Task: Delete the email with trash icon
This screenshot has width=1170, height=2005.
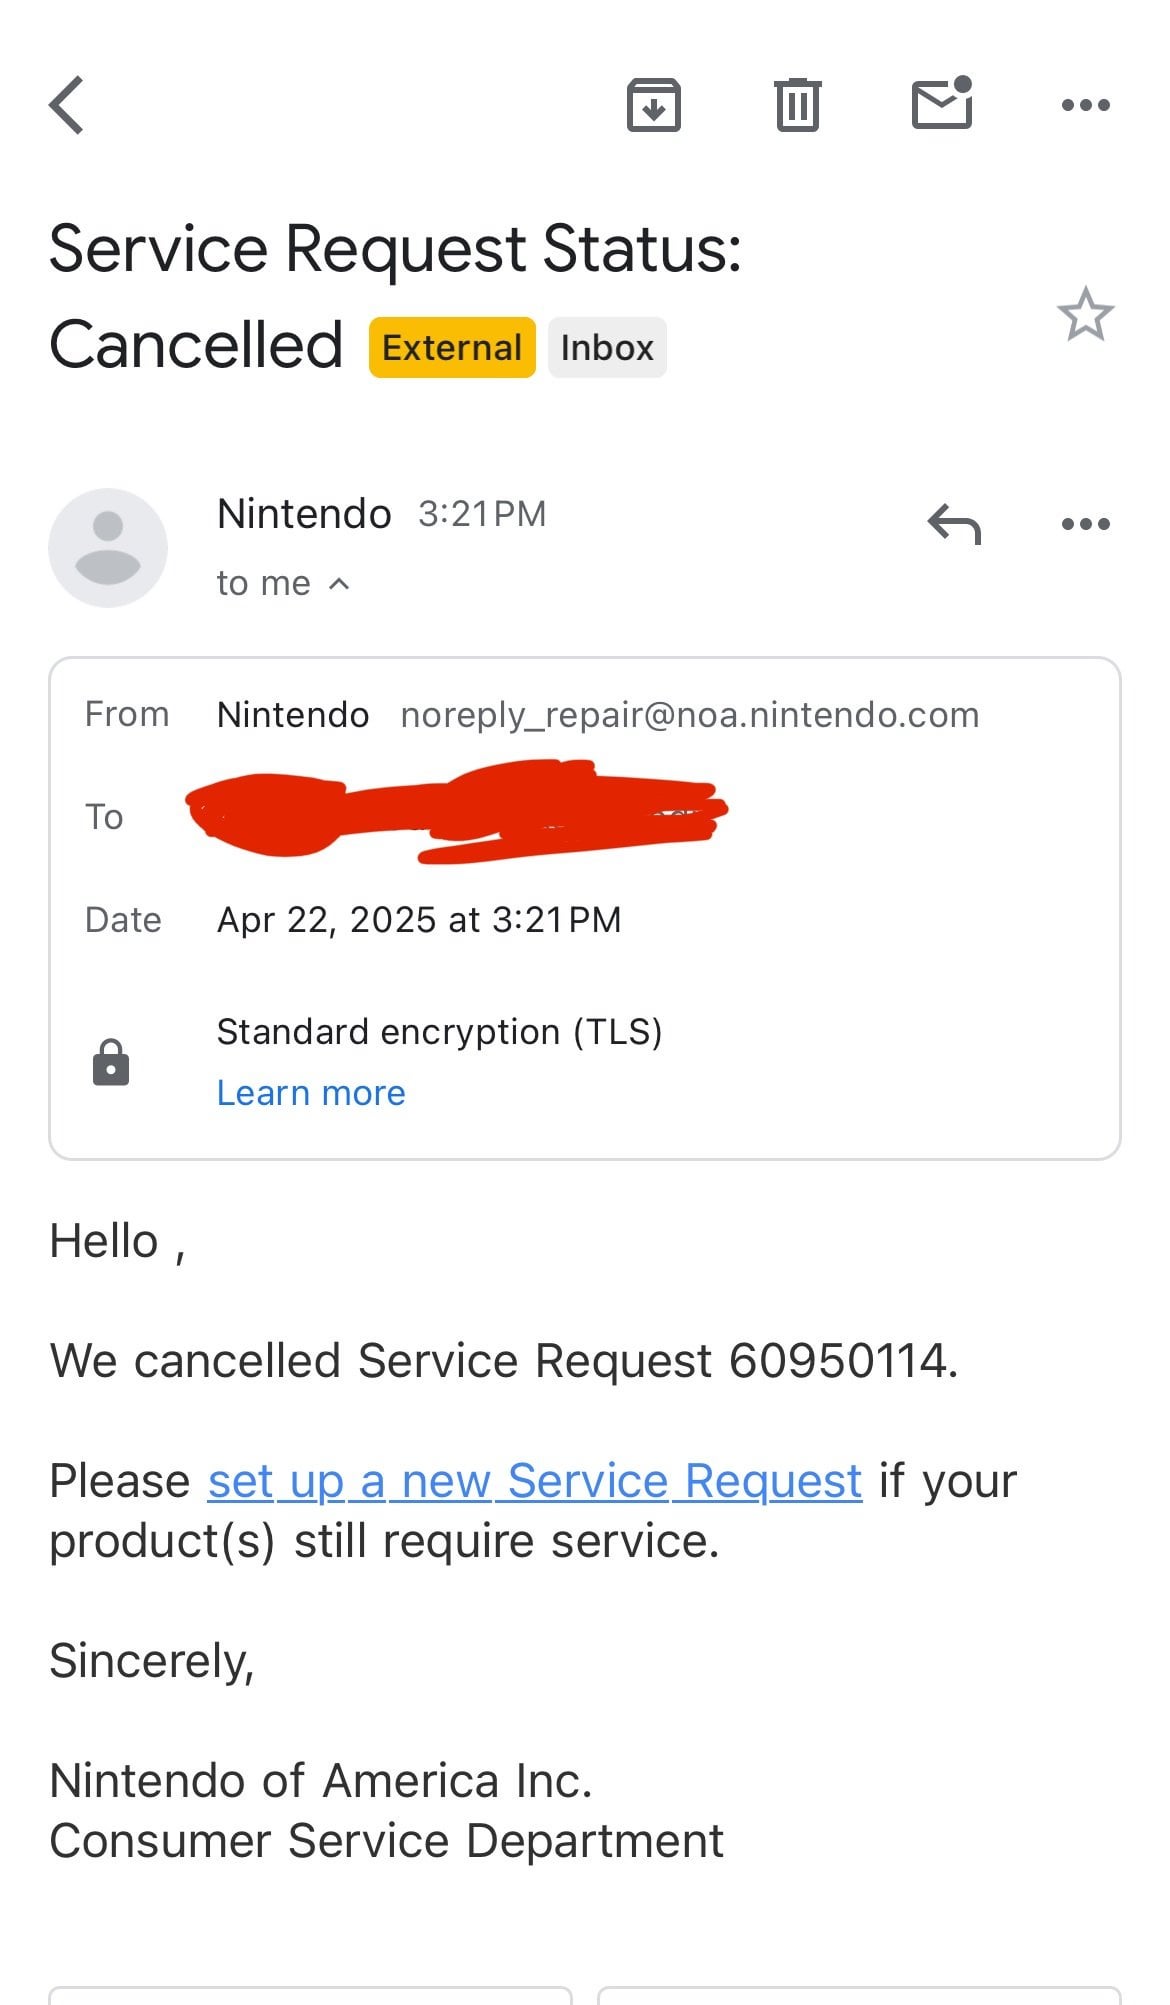Action: 797,105
